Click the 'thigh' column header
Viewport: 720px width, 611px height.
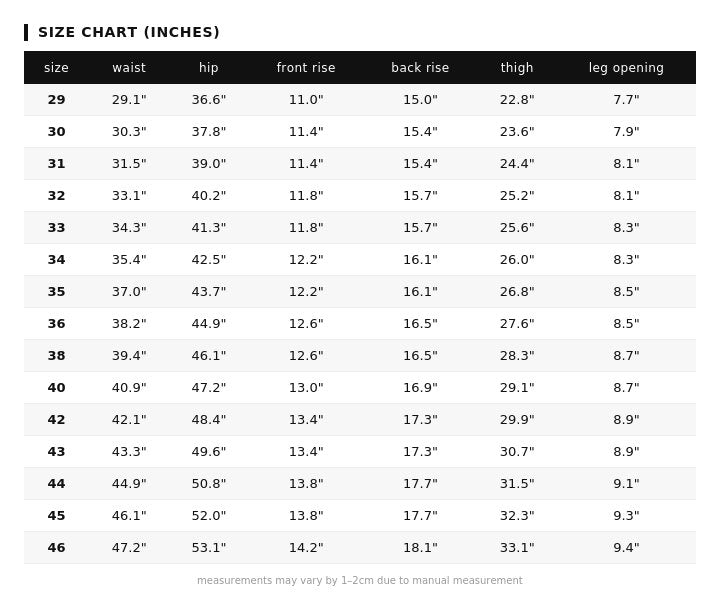coord(517,68)
